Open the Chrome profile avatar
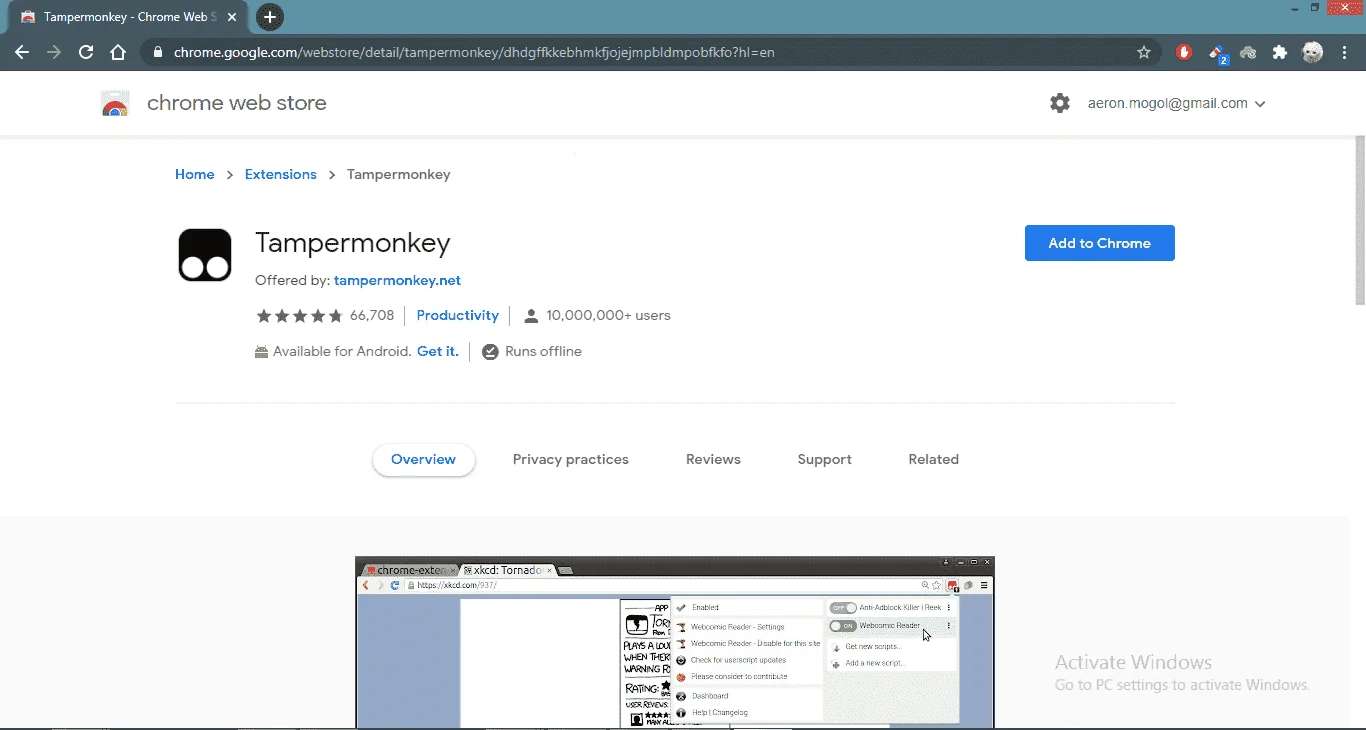This screenshot has width=1366, height=730. click(x=1313, y=53)
